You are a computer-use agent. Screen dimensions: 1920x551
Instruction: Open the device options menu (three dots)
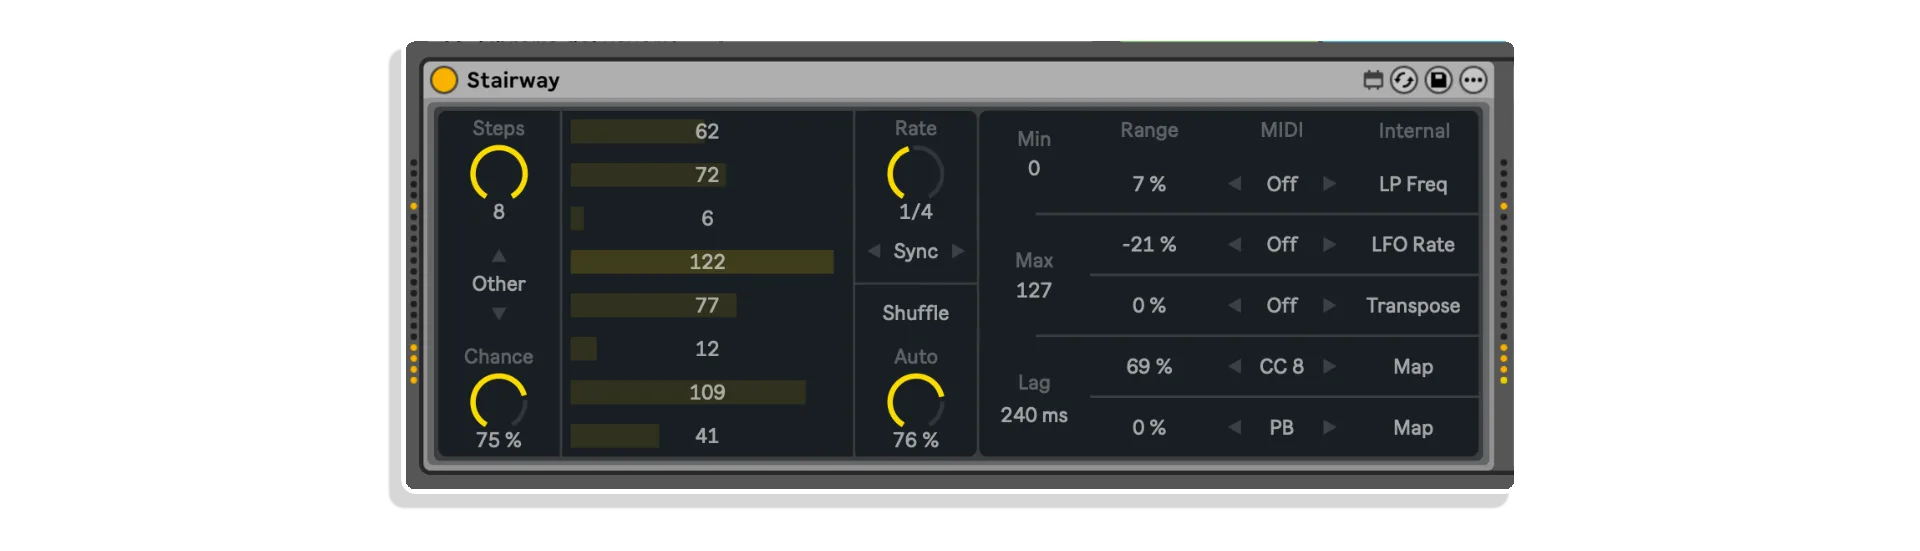pos(1473,80)
